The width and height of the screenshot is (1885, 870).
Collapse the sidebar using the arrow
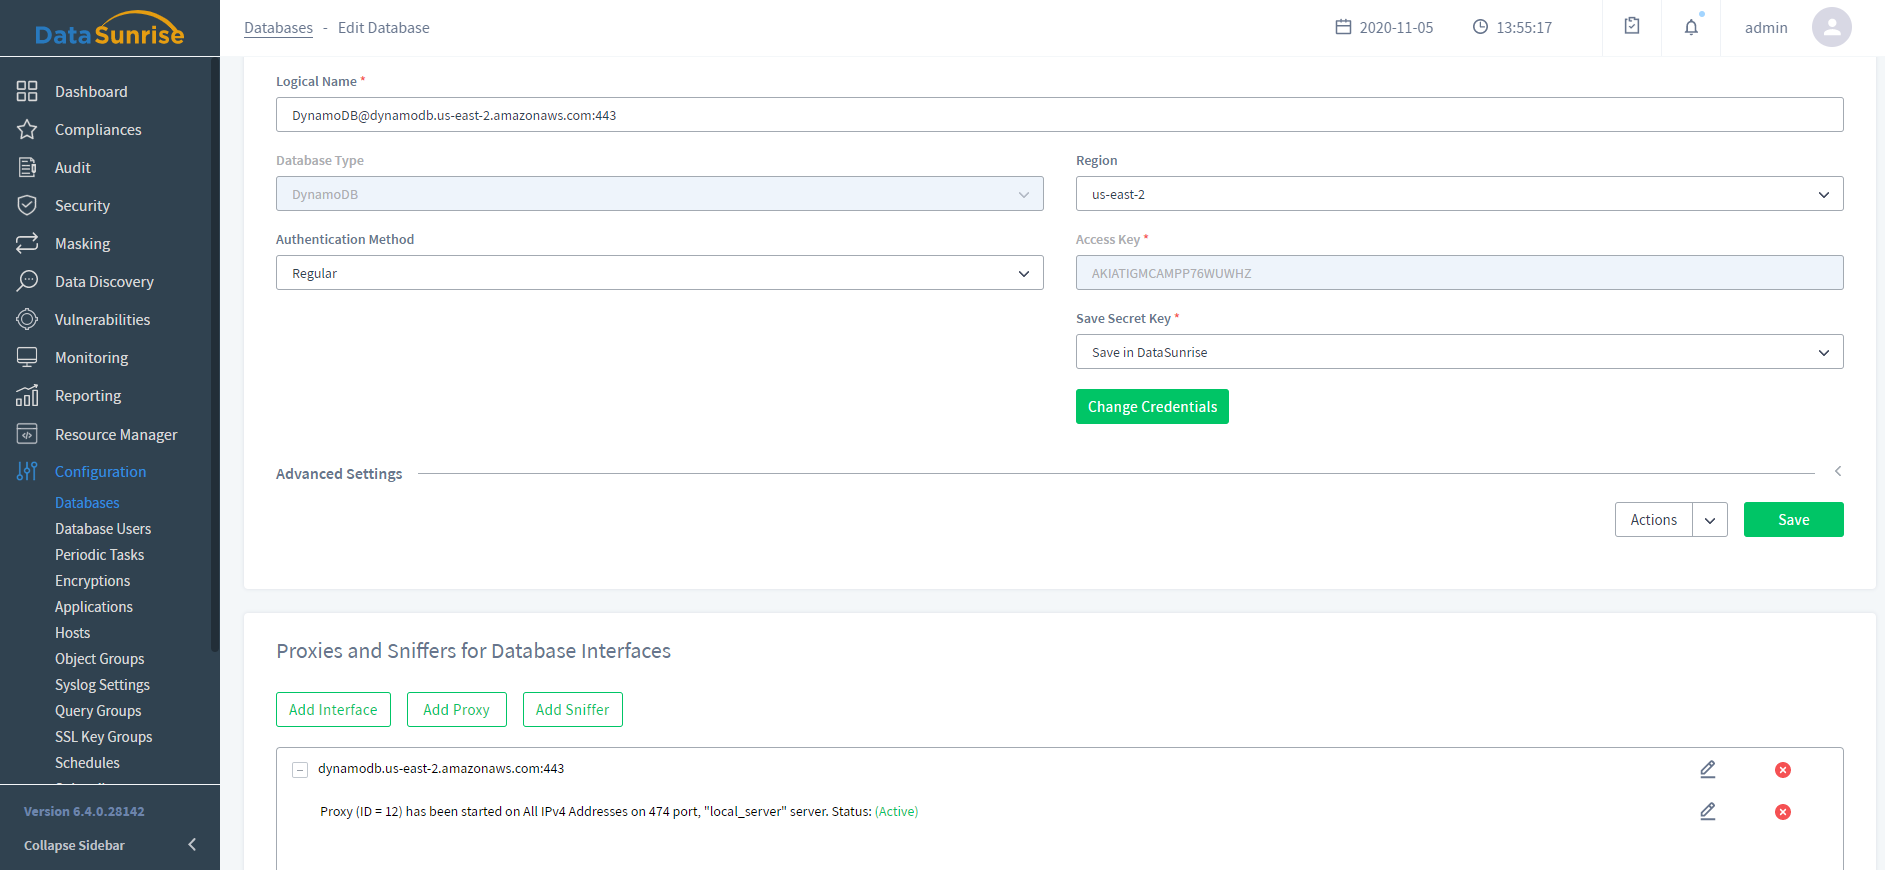click(192, 845)
